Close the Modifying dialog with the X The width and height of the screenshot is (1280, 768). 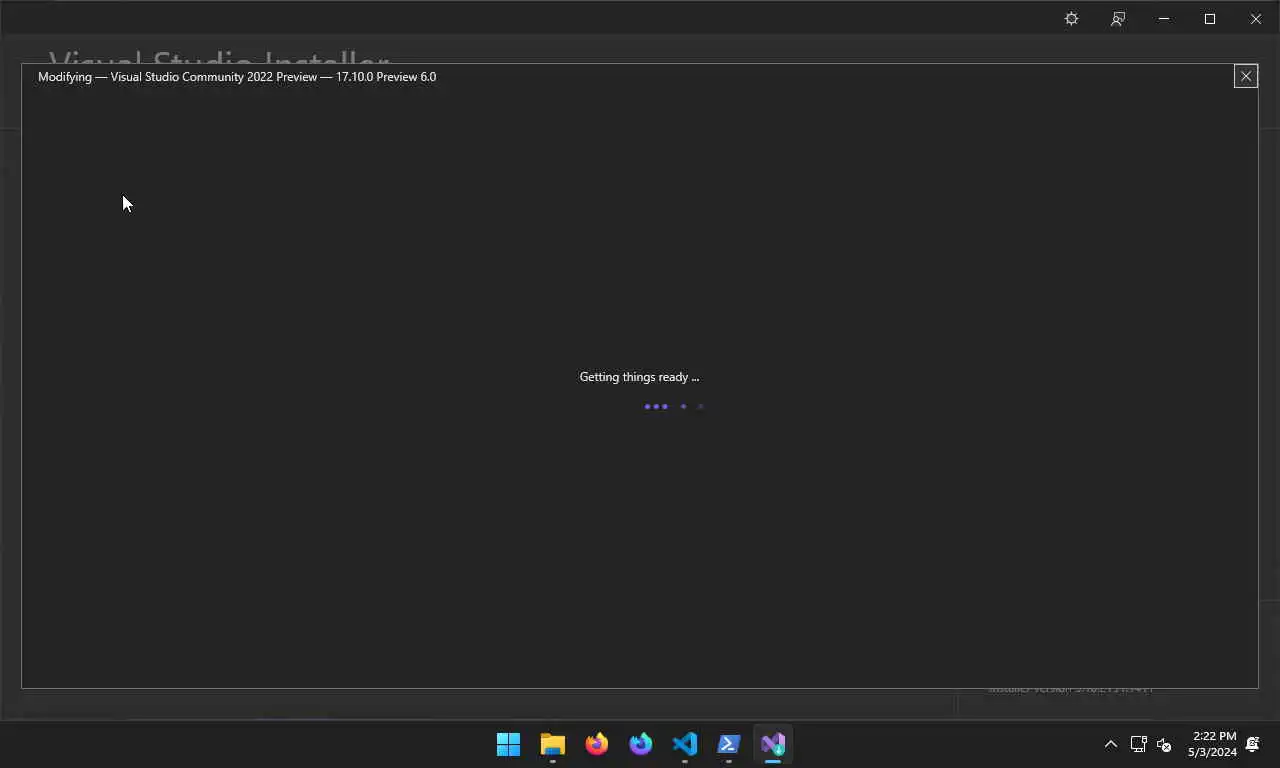[1245, 76]
